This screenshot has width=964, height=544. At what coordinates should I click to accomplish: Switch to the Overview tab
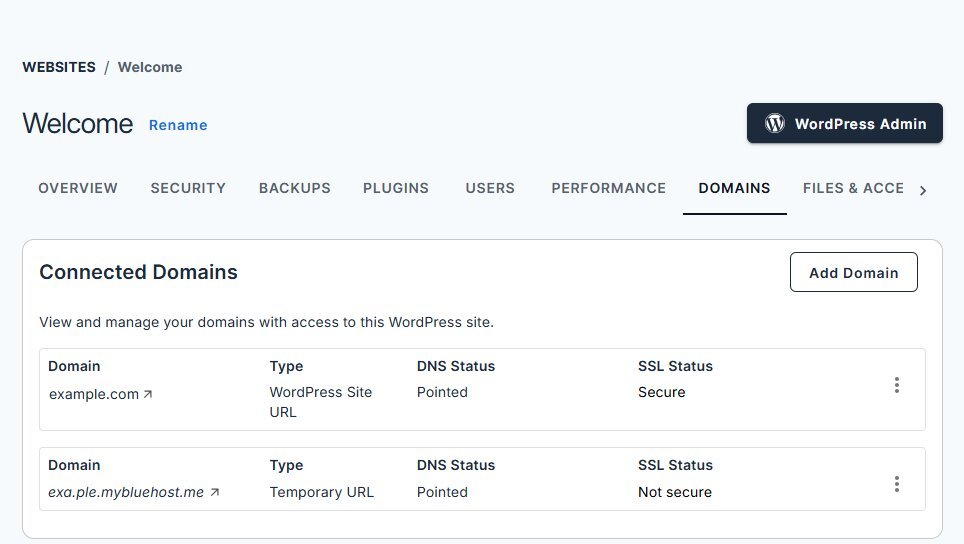[x=78, y=188]
